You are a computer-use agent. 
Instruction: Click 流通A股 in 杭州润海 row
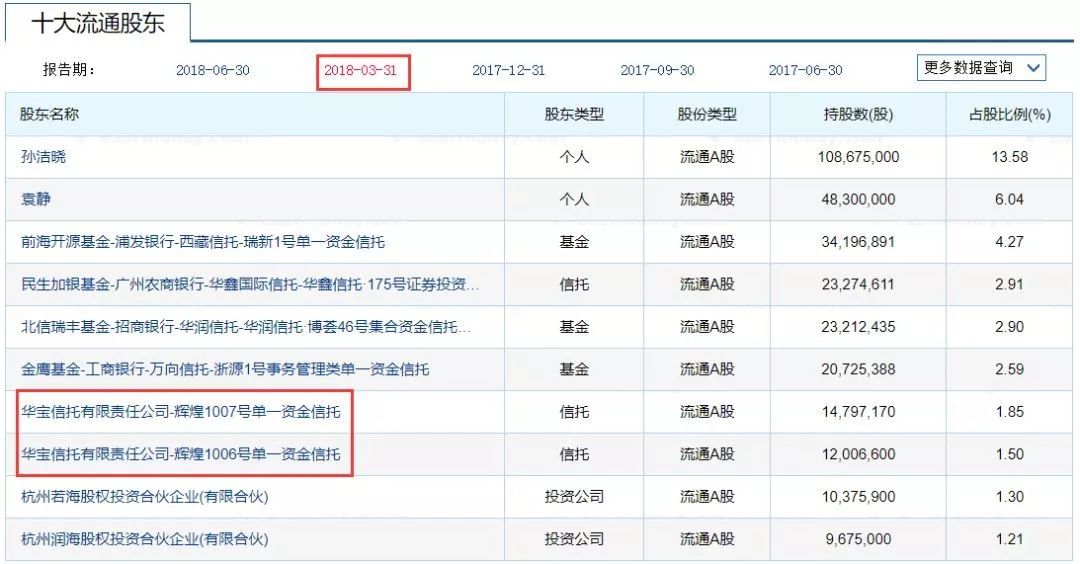click(707, 539)
